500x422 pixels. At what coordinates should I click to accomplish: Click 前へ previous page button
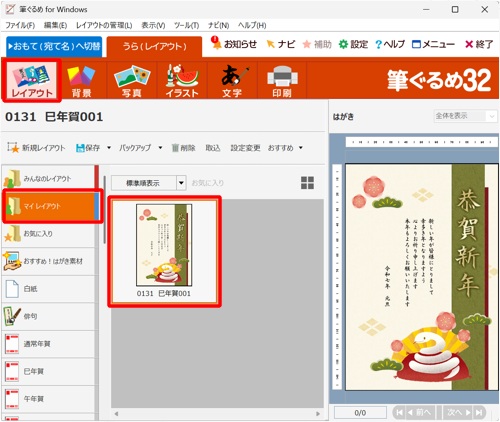420,413
